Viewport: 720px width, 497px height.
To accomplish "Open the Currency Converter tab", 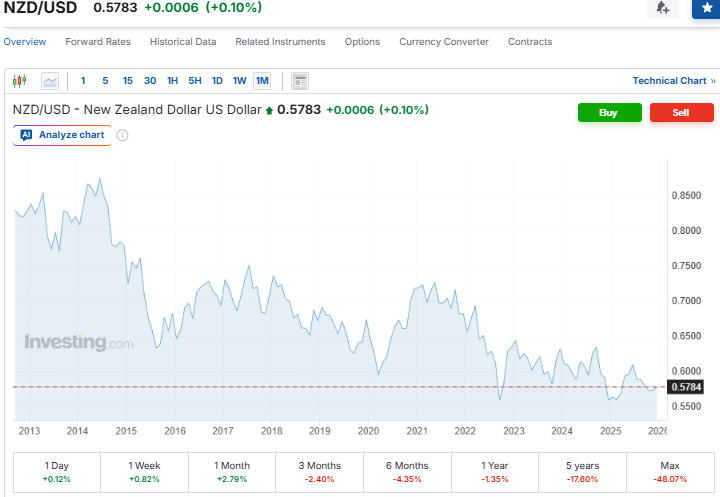I will [x=444, y=42].
